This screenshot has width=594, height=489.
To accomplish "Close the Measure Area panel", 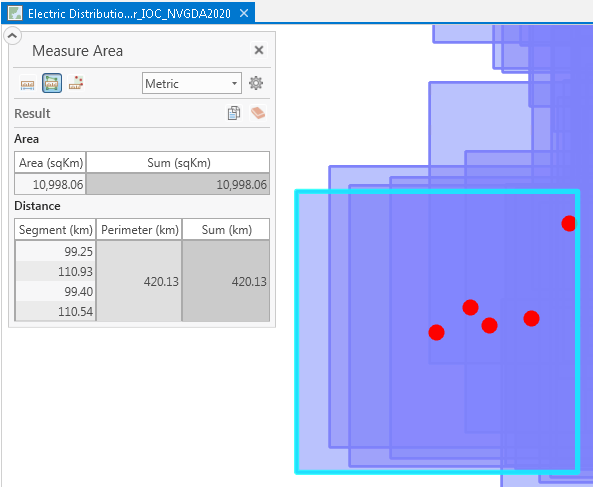I will [259, 50].
